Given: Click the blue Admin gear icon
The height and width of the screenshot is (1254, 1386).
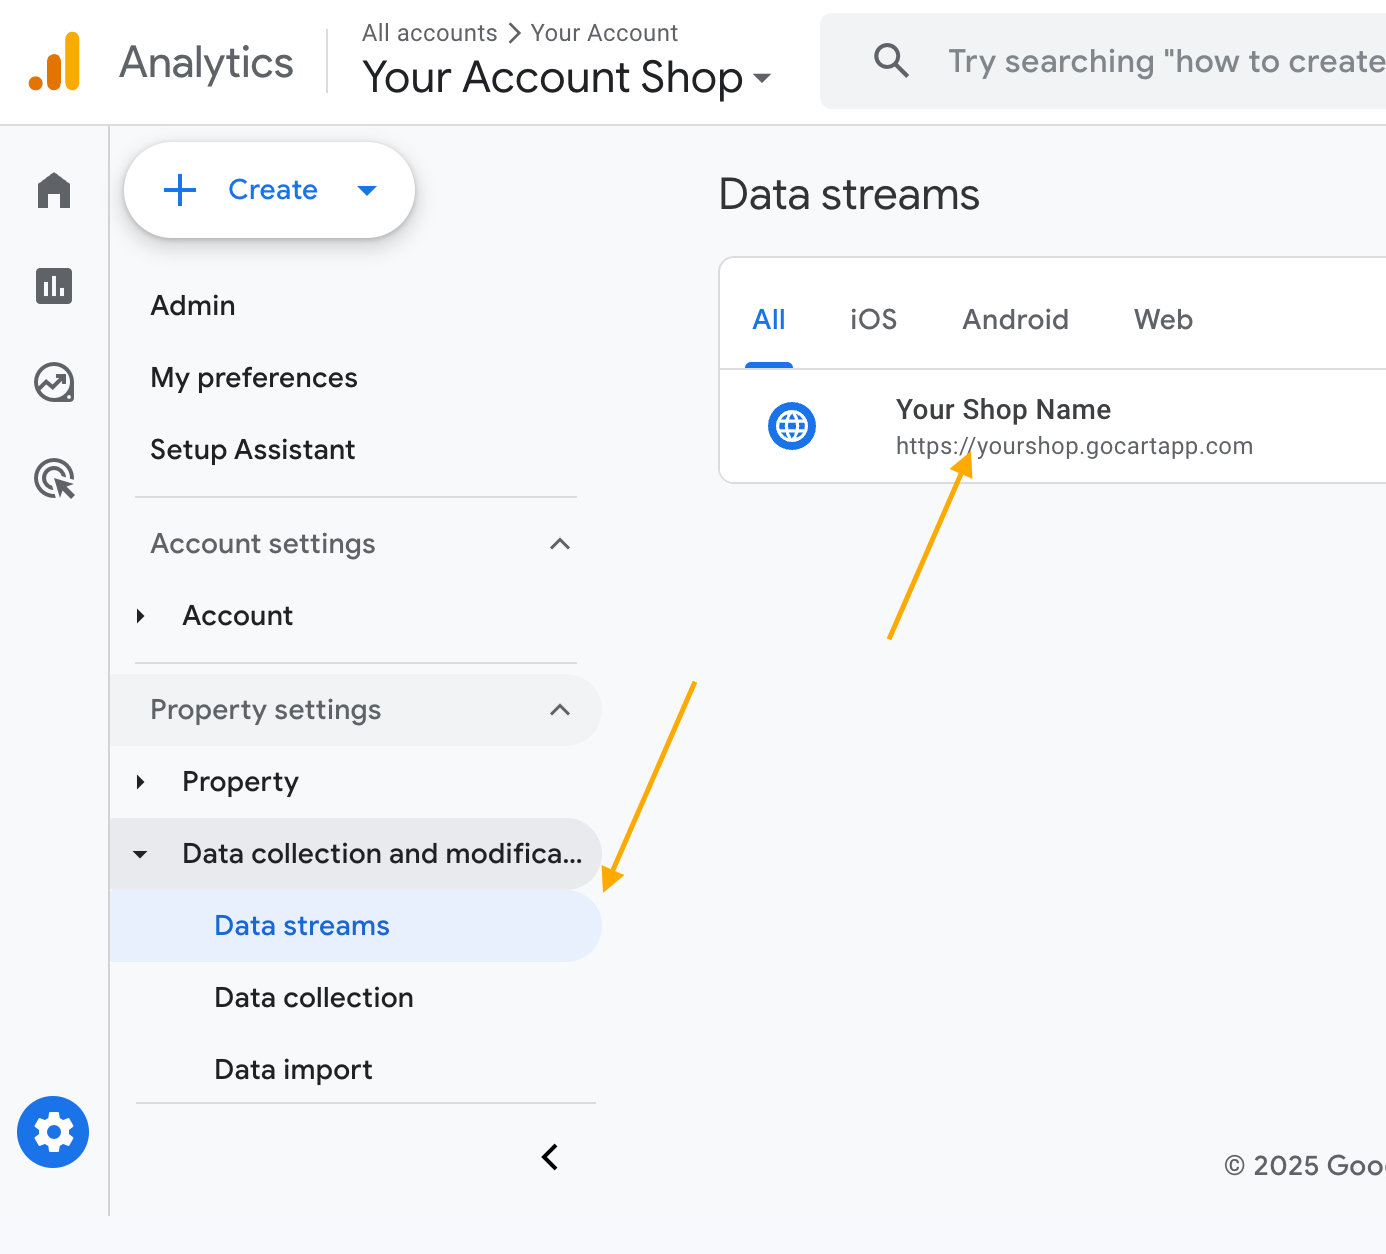Looking at the screenshot, I should click(x=53, y=1132).
